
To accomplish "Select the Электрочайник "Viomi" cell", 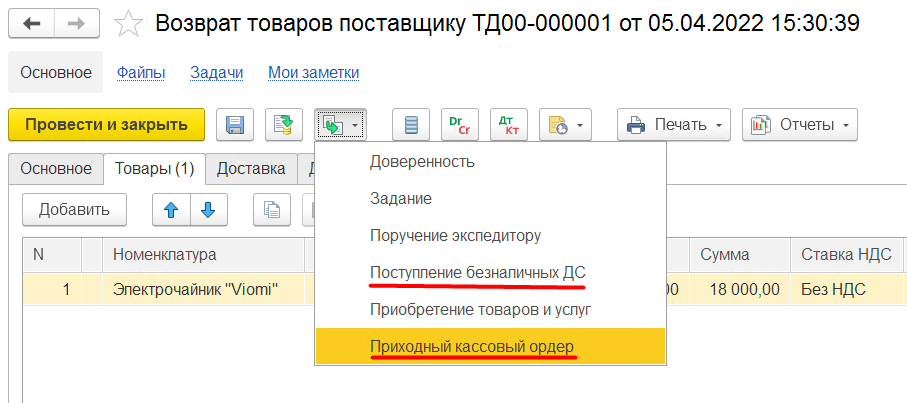I will coord(204,289).
